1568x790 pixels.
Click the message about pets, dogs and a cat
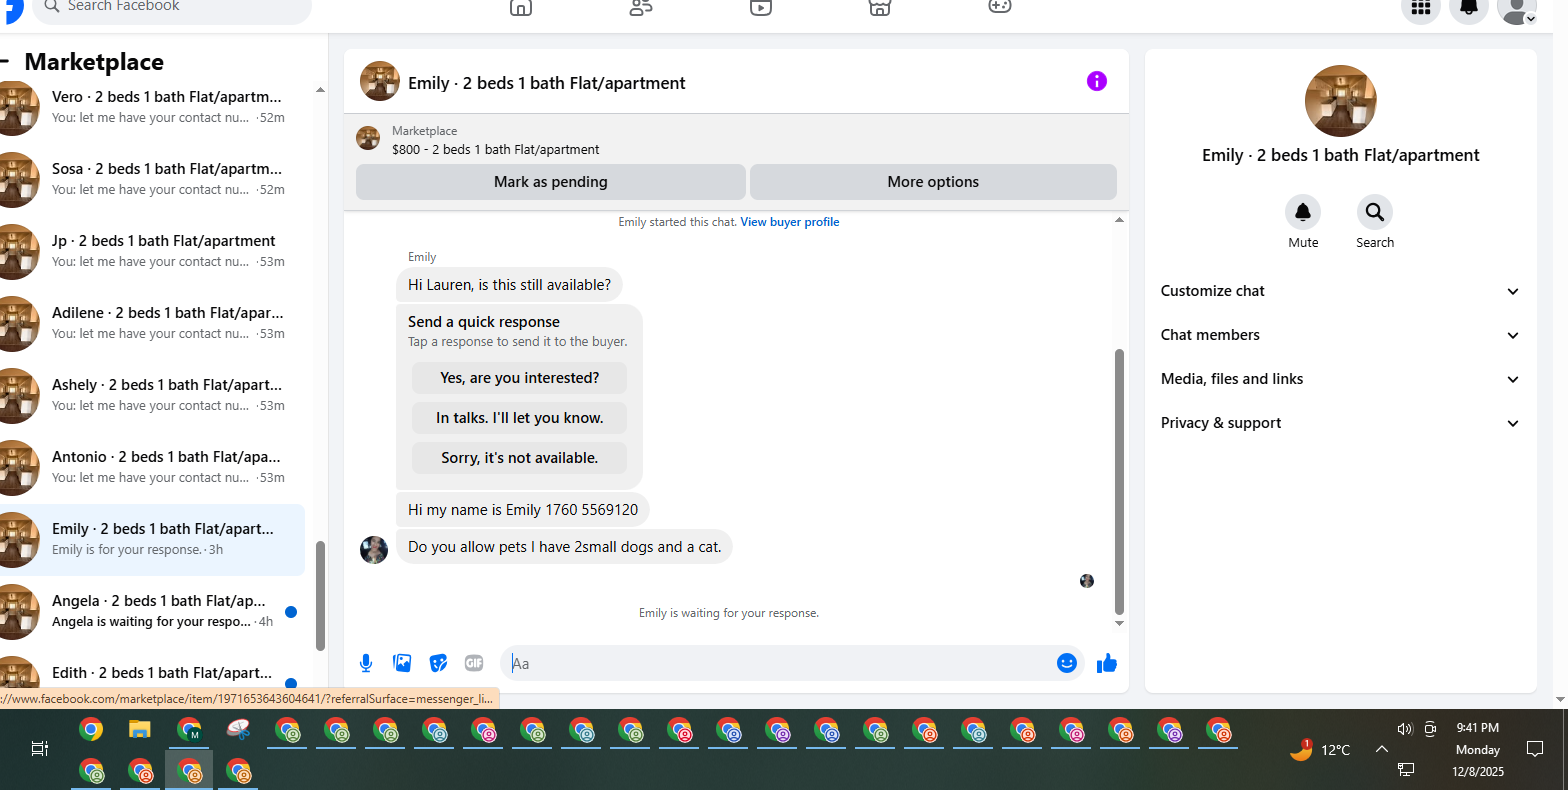coord(564,547)
